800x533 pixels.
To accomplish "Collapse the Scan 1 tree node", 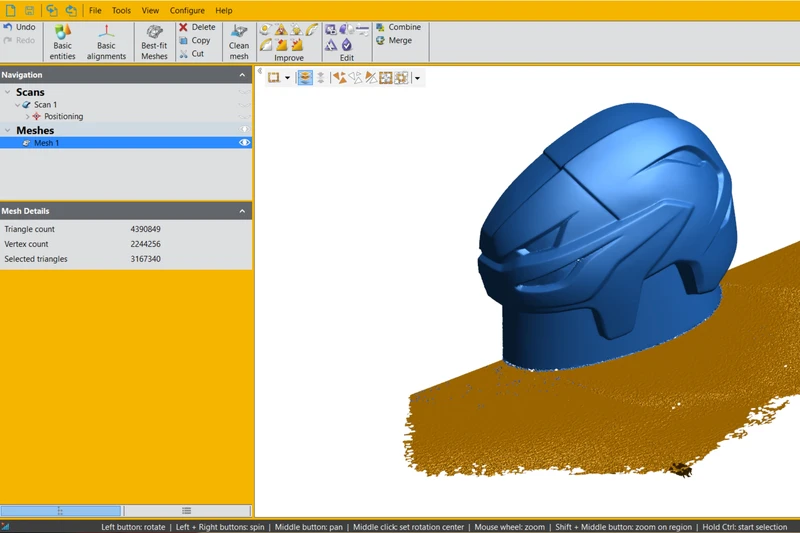I will point(17,104).
